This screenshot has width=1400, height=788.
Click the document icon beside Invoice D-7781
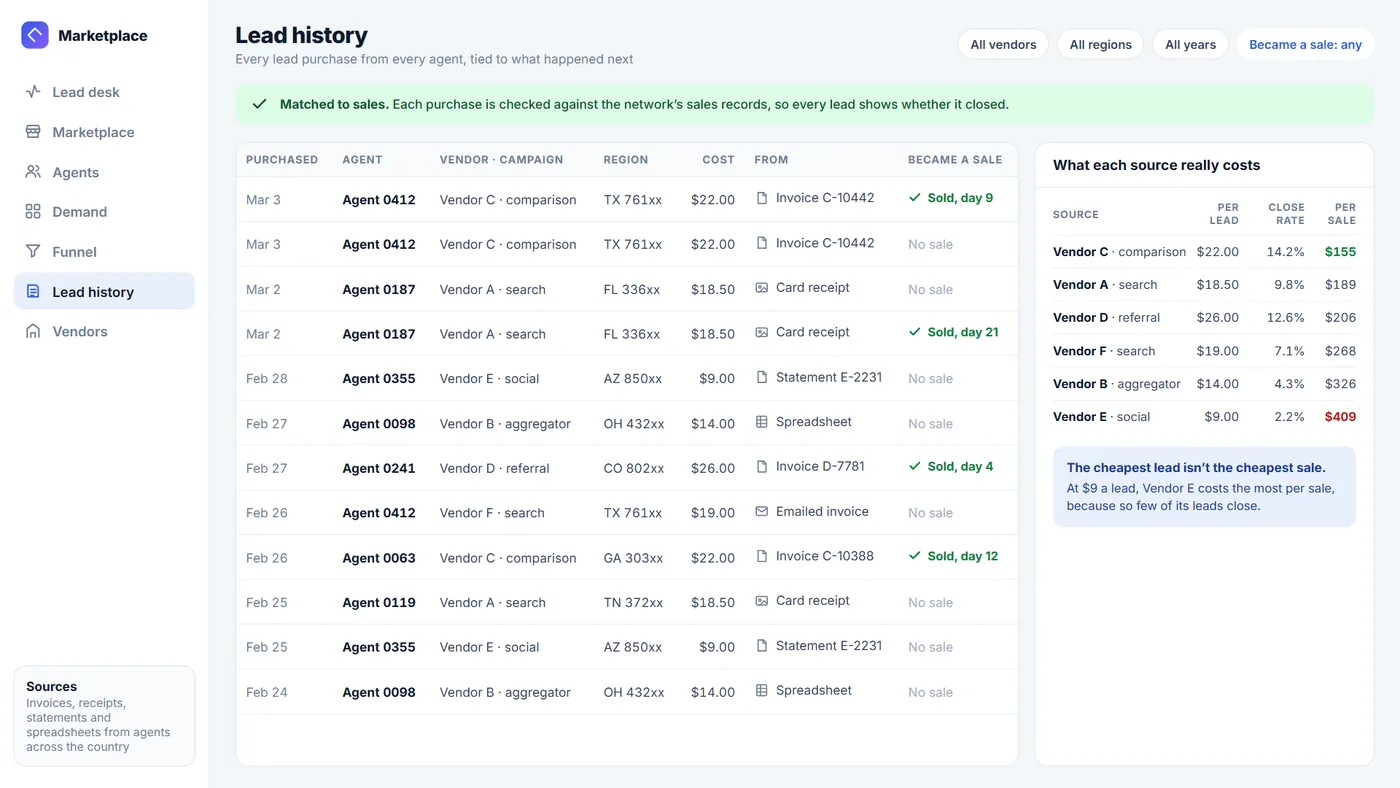pos(762,466)
